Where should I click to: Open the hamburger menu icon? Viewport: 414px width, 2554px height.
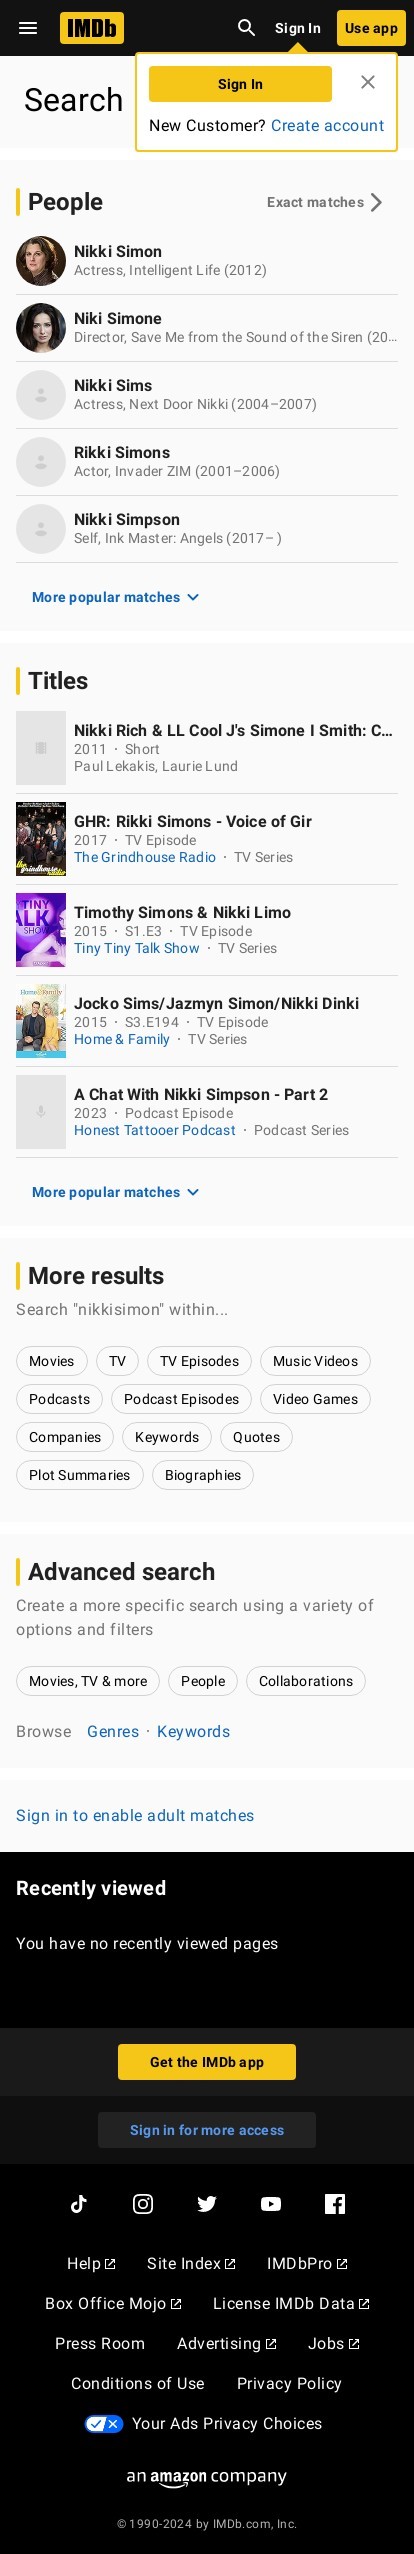pyautogui.click(x=28, y=28)
